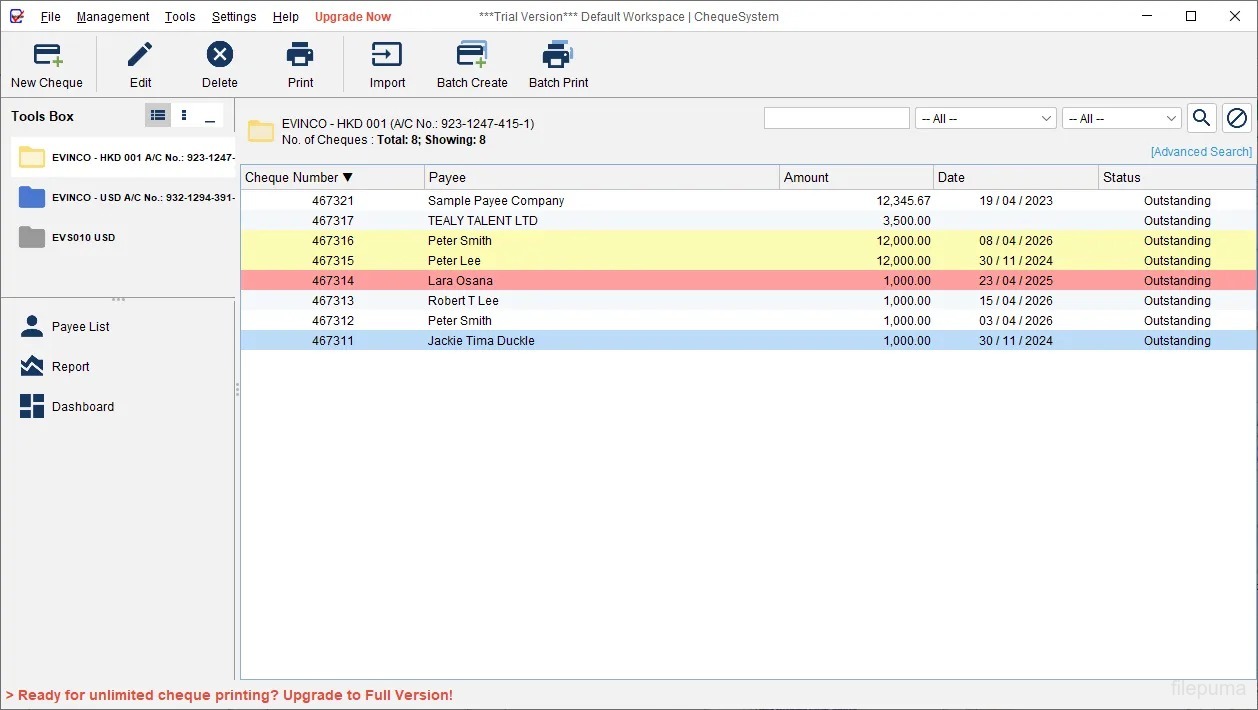
Task: Minimize the Tools Box panel
Action: point(210,116)
